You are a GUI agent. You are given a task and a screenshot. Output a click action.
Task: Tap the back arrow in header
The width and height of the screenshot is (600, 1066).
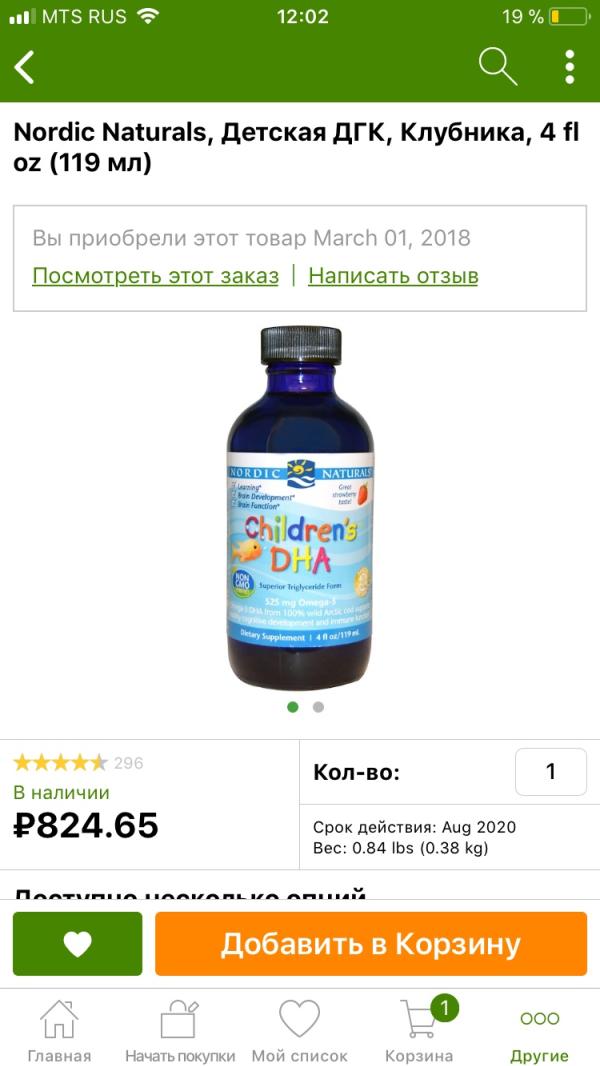click(x=24, y=67)
